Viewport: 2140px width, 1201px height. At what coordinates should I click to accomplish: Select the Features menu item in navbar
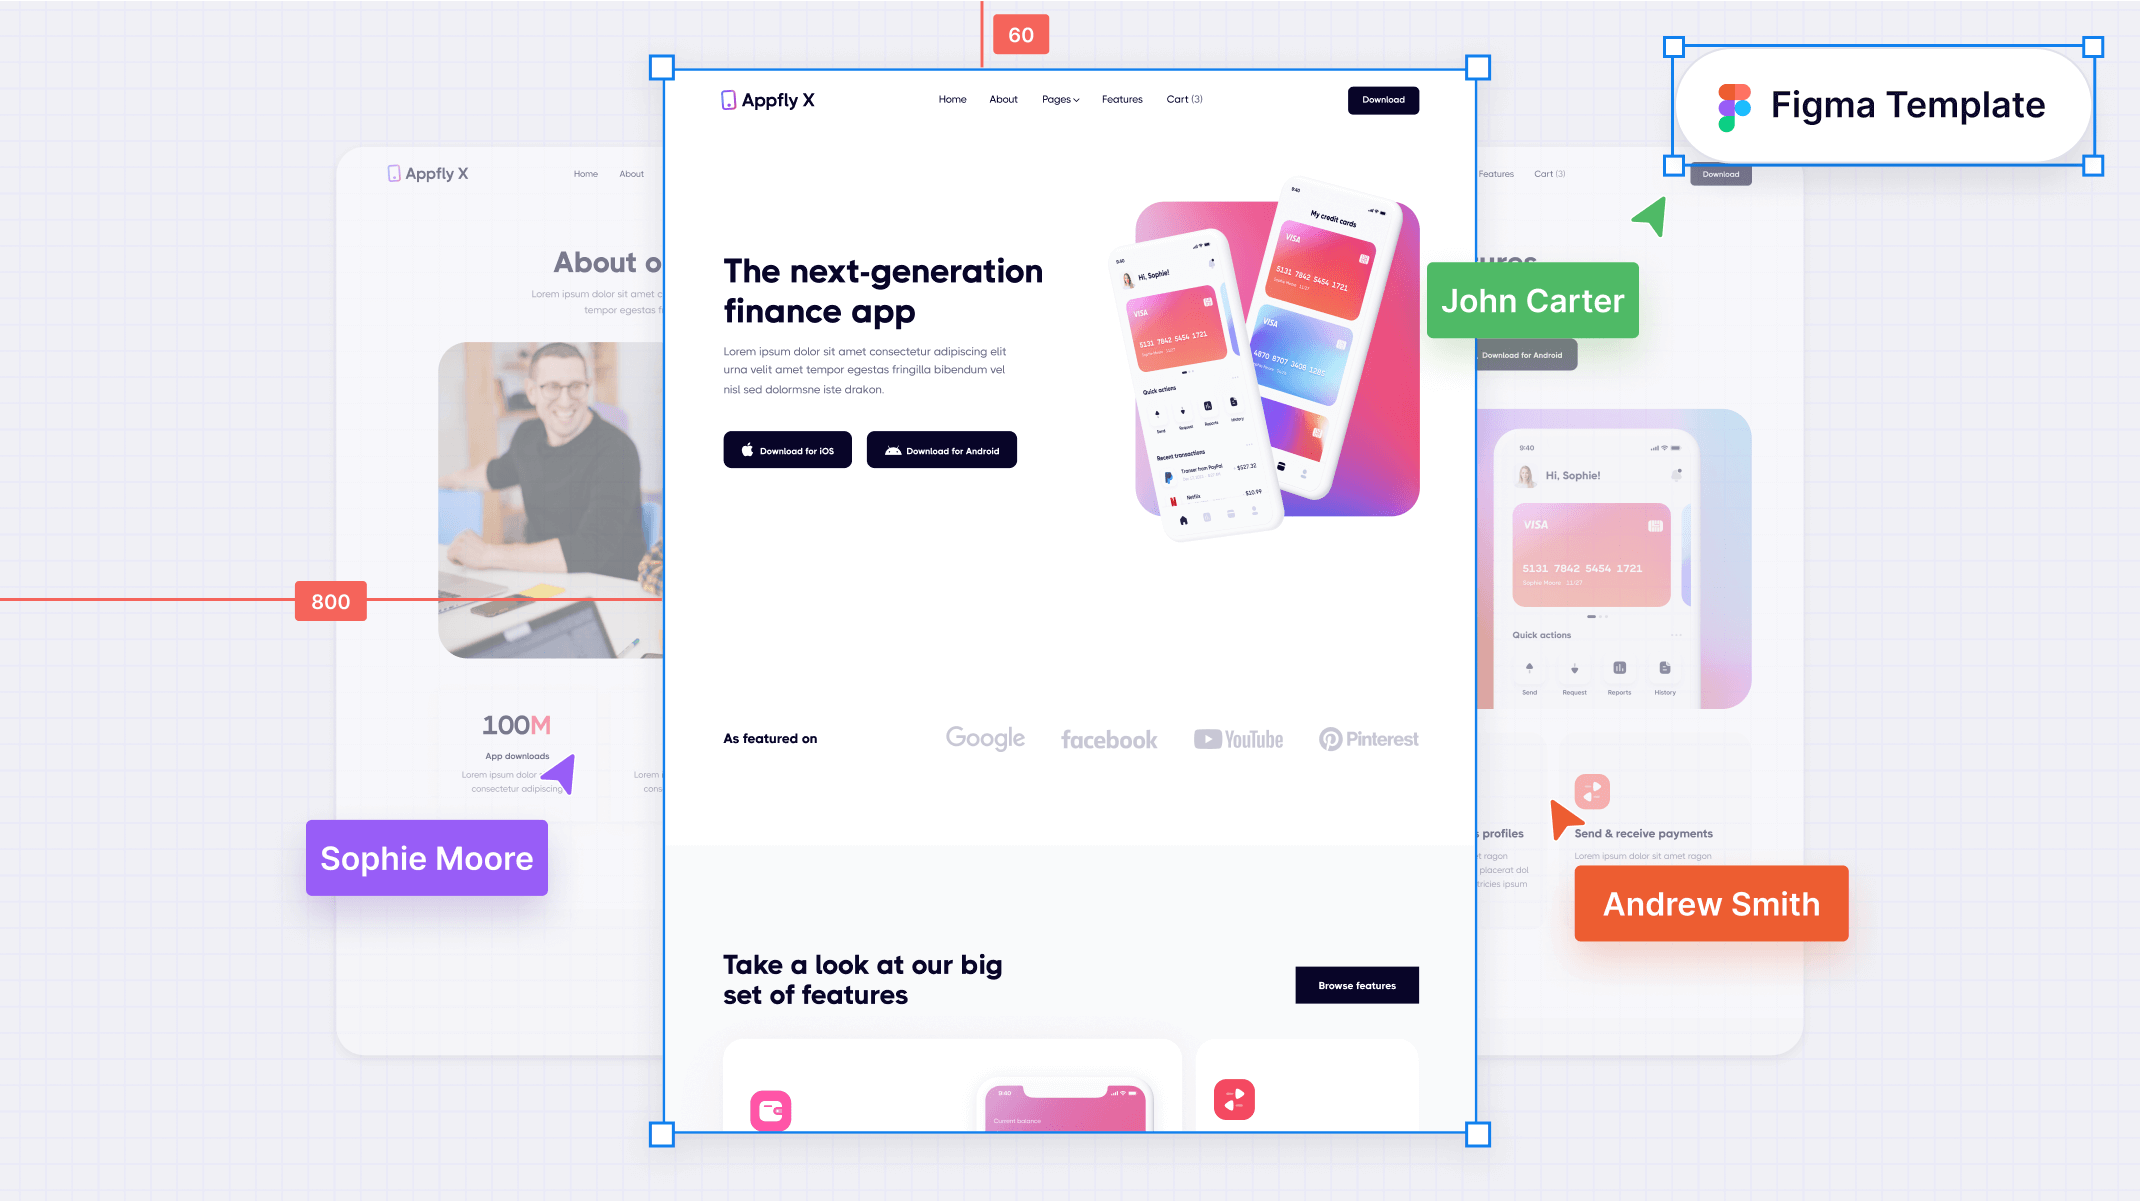(1121, 98)
